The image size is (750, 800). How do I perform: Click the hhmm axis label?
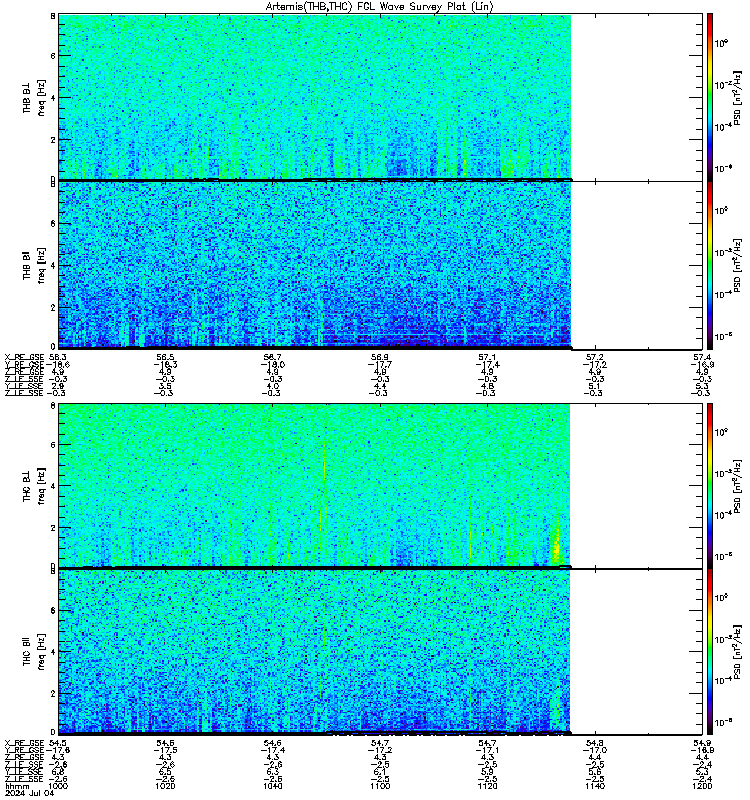(18, 786)
